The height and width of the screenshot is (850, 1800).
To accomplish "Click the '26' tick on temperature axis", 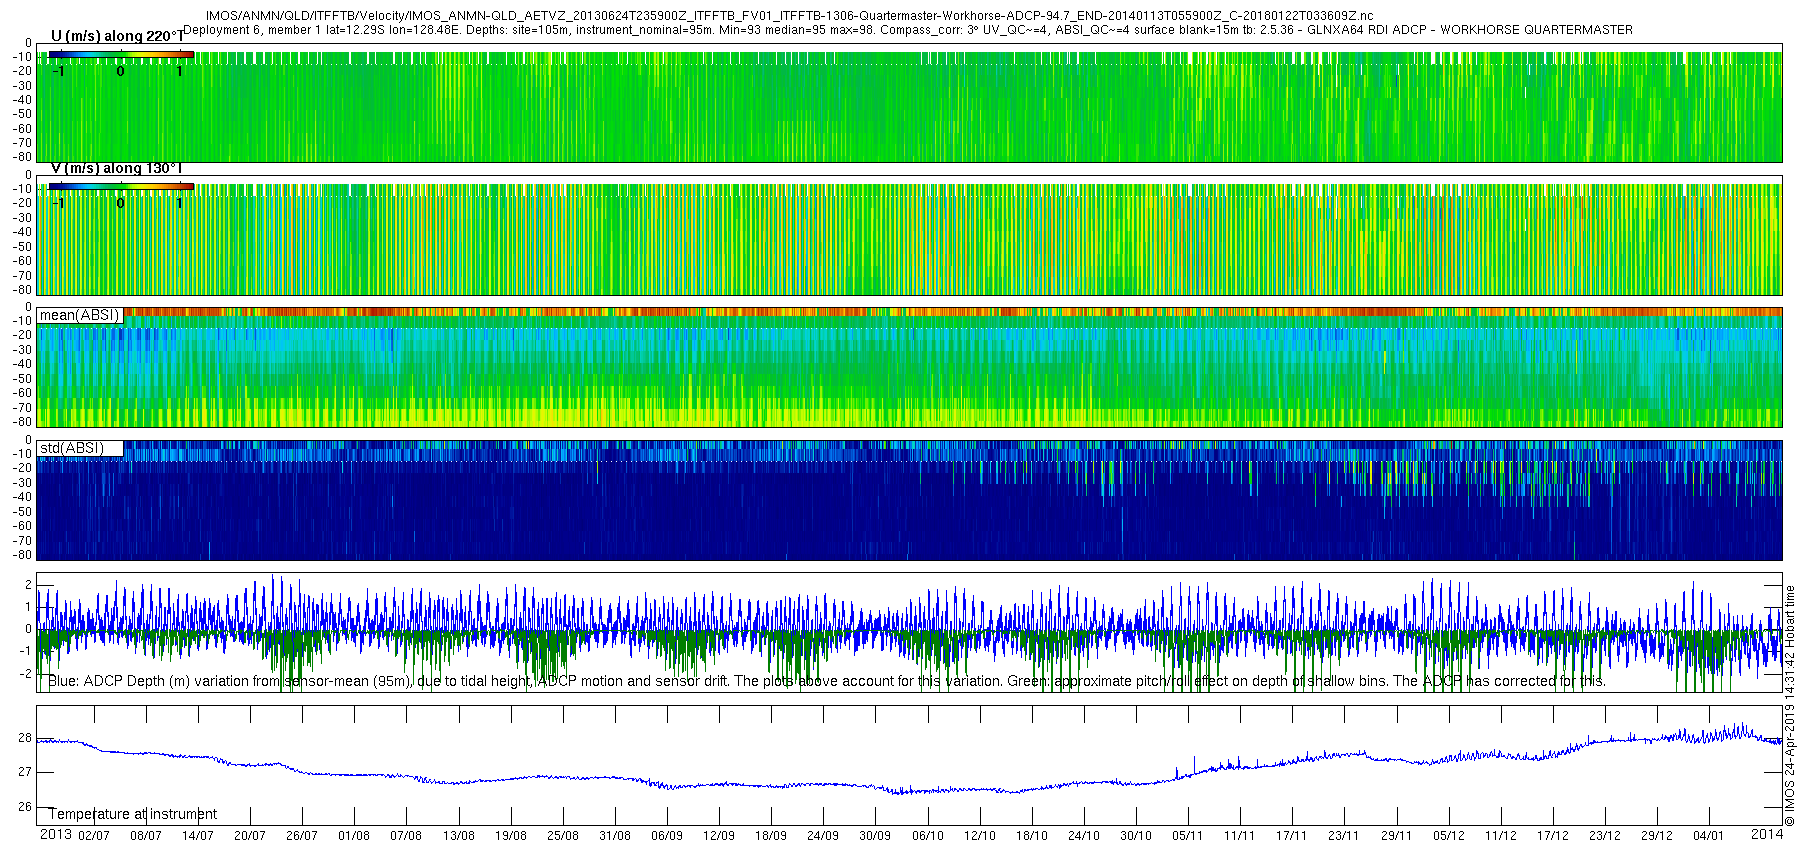I will [25, 806].
